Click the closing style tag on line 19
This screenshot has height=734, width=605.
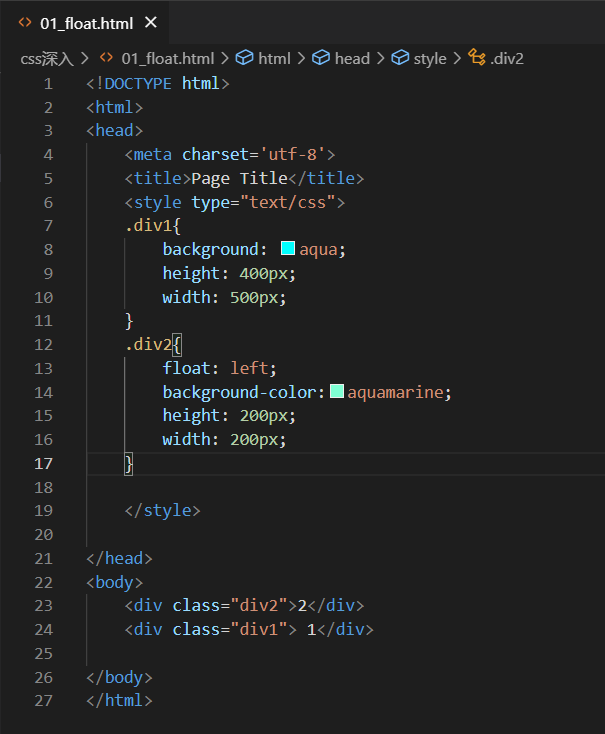coord(162,511)
